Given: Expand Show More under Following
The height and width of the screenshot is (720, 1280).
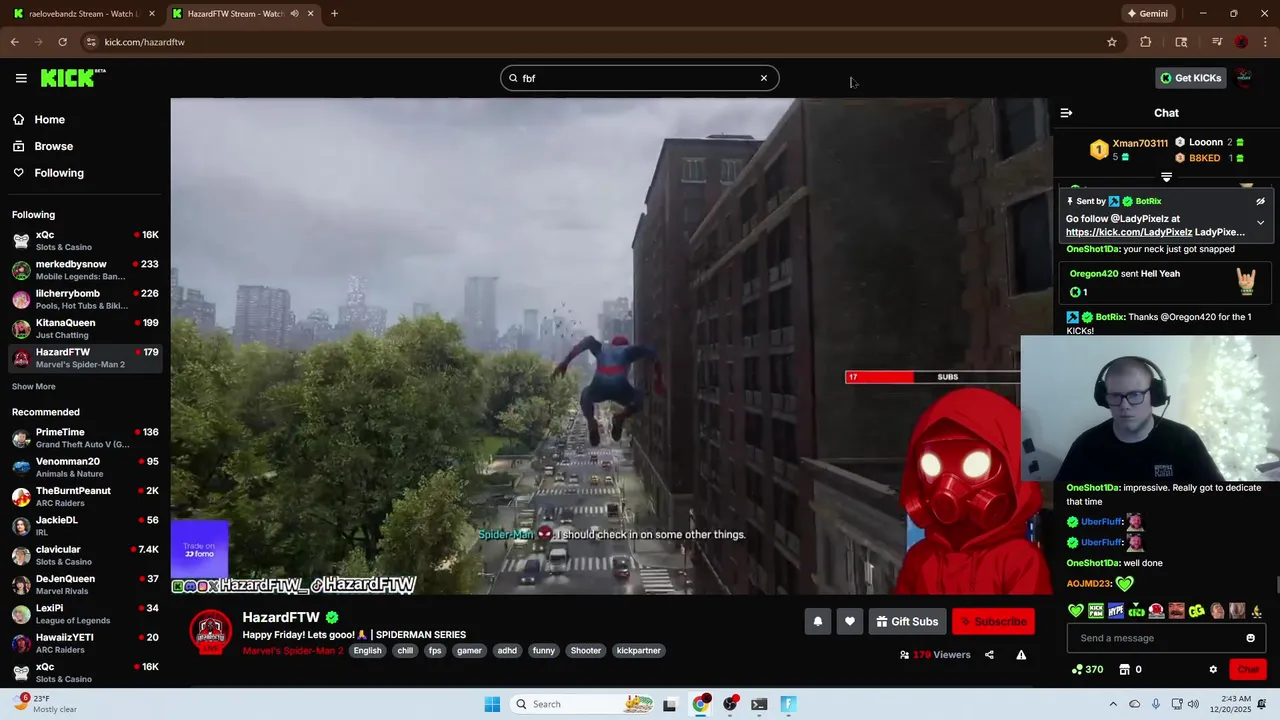Looking at the screenshot, I should (34, 387).
